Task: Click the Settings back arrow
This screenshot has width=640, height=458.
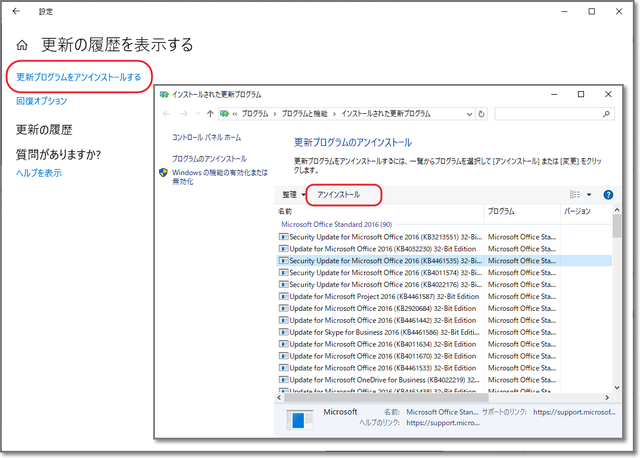Action: pyautogui.click(x=16, y=11)
